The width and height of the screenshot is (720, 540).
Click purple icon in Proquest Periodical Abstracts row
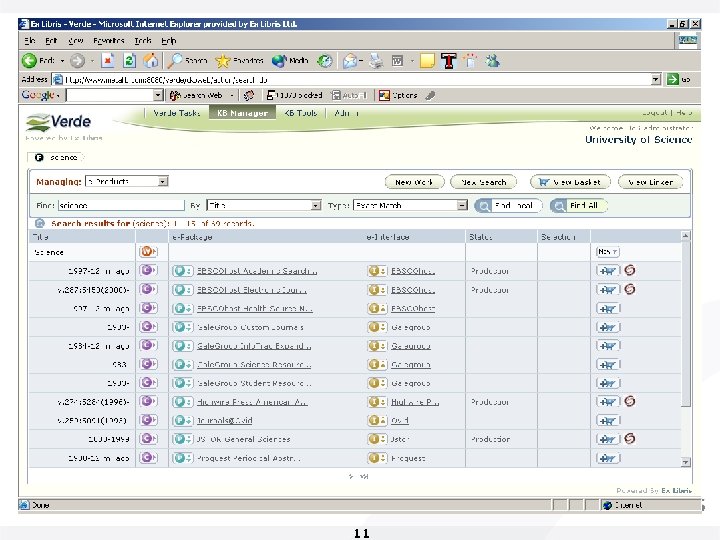[x=148, y=457]
